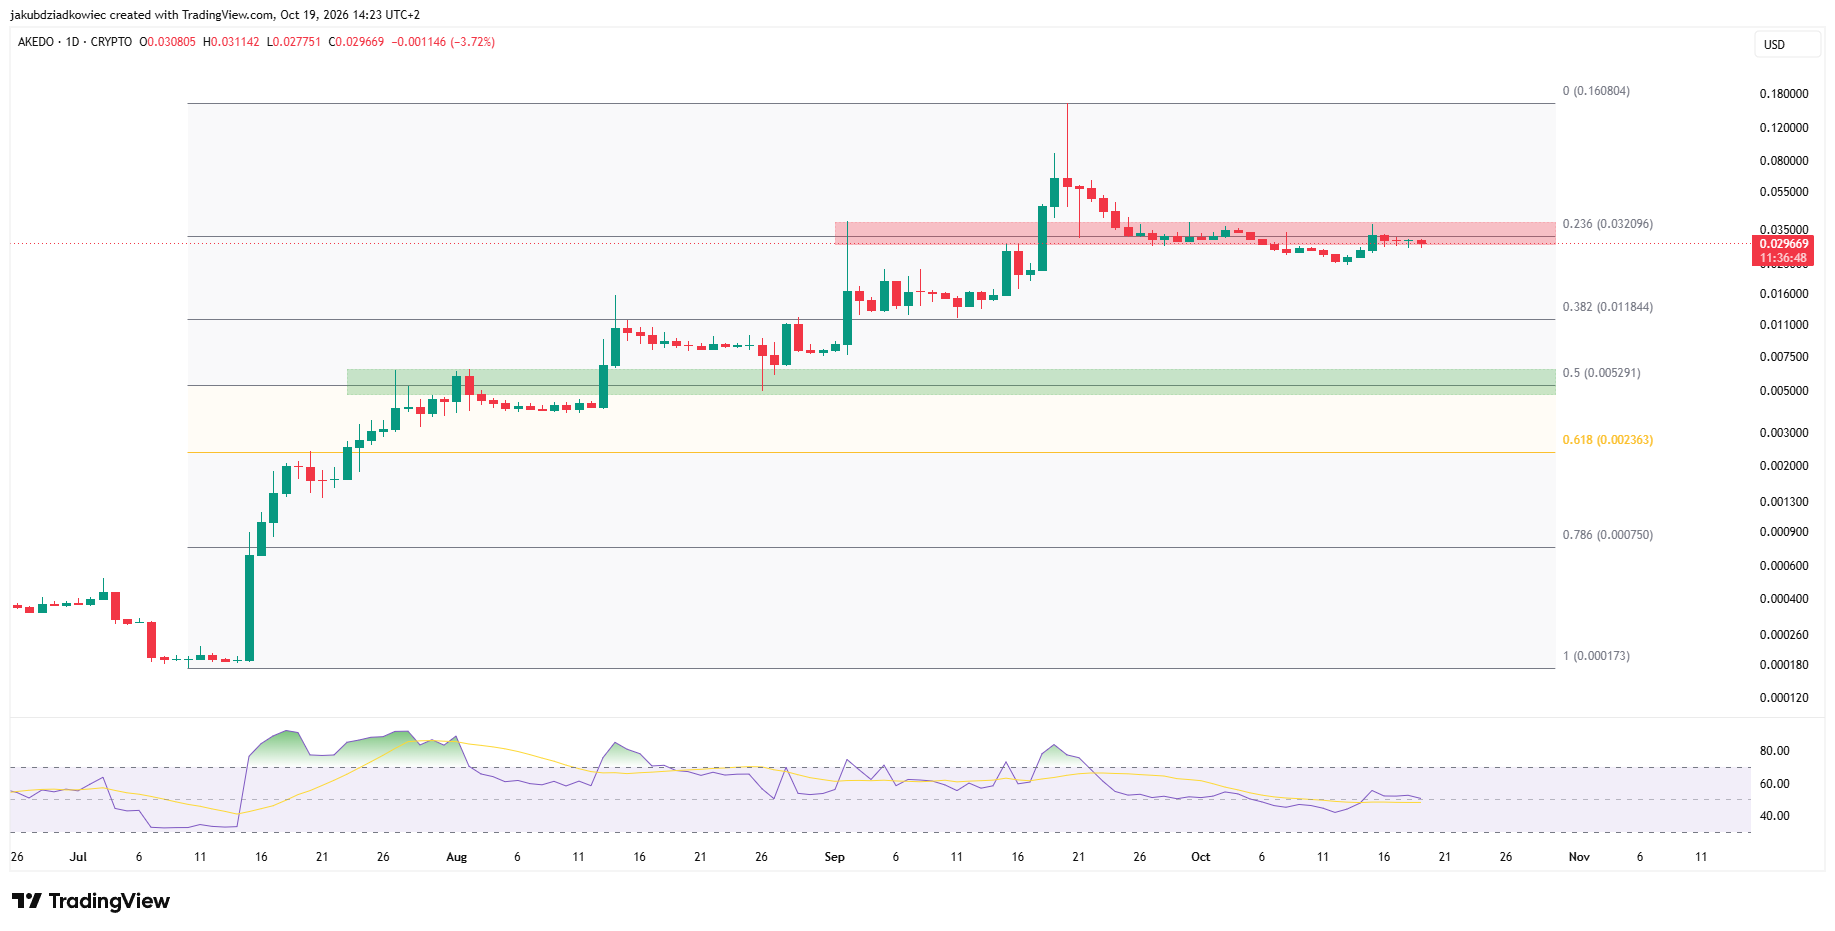The width and height of the screenshot is (1835, 931).
Task: Select the green support zone rectangle
Action: tap(951, 382)
